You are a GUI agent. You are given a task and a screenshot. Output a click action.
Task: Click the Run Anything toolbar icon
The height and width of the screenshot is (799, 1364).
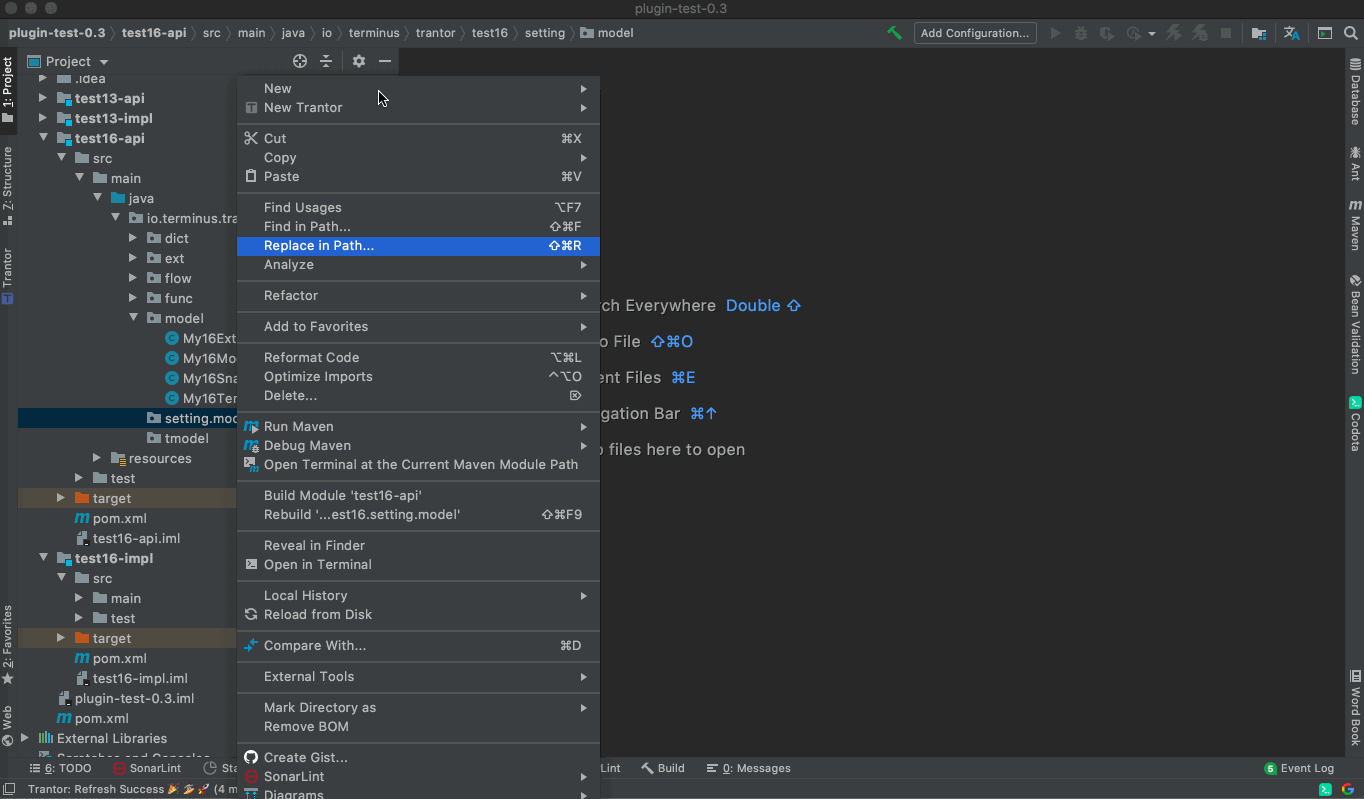pyautogui.click(x=1325, y=33)
